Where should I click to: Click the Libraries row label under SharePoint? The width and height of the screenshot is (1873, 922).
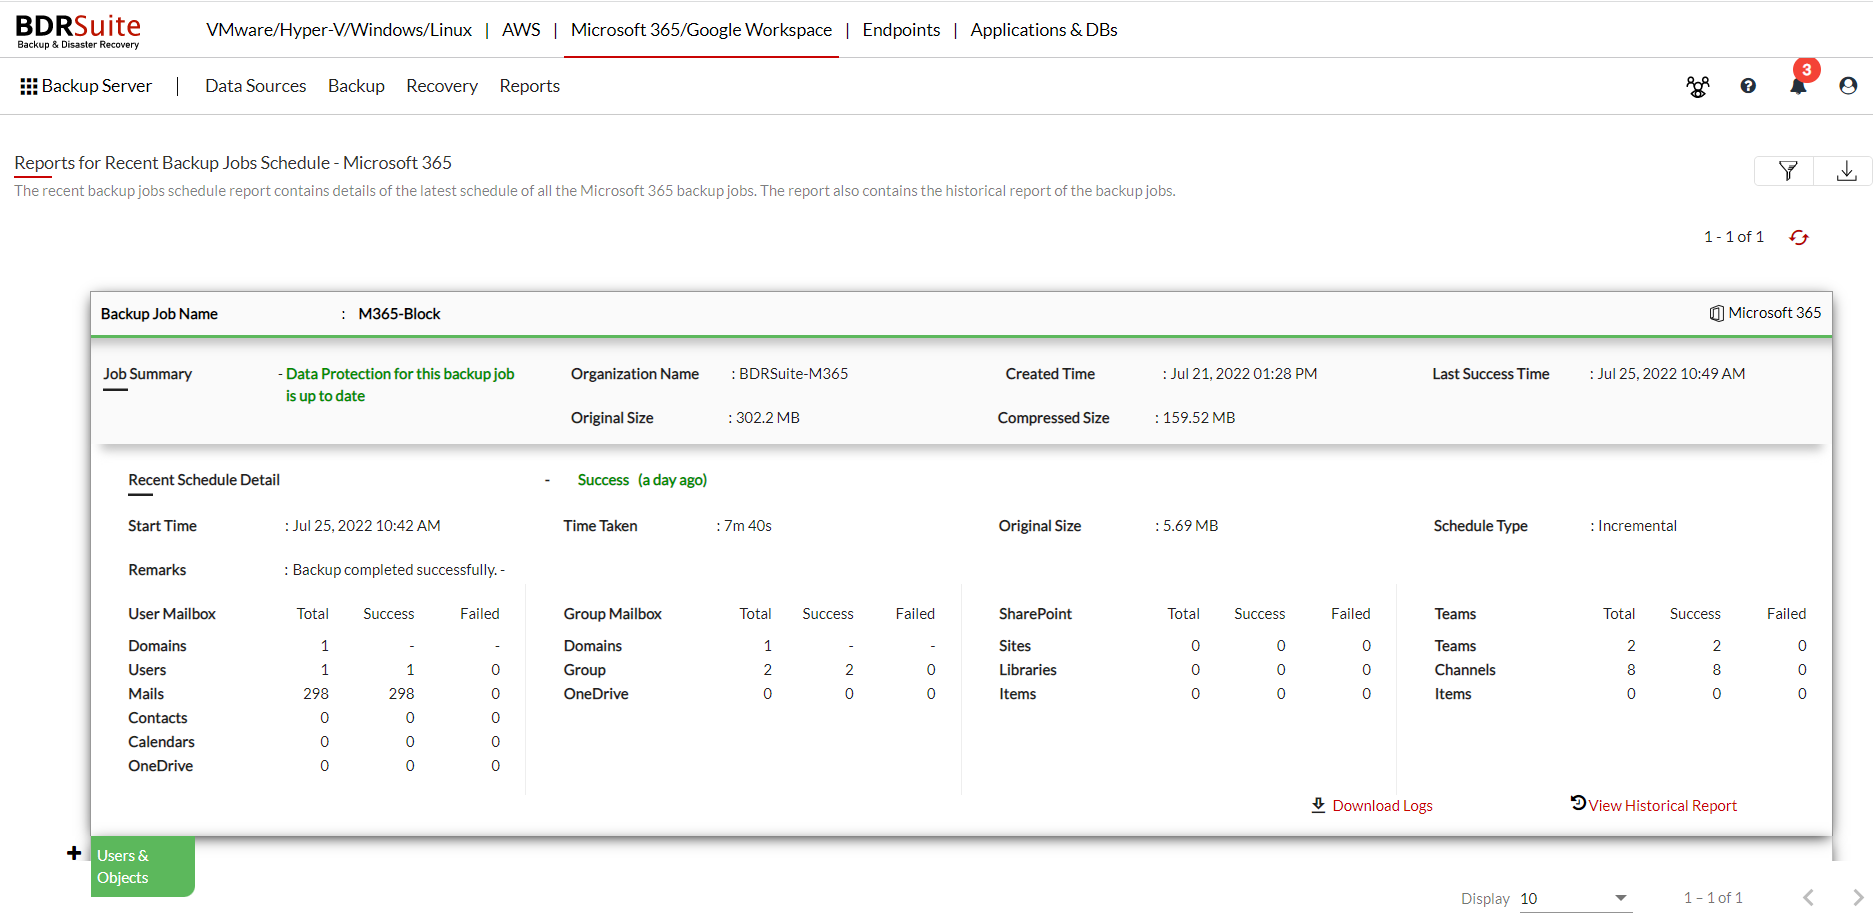[x=1028, y=670]
